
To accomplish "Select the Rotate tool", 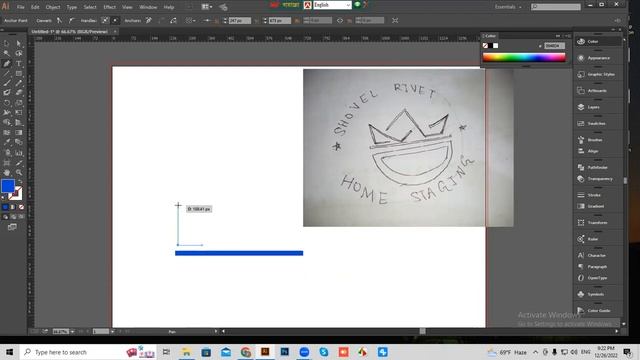I will click(7, 103).
